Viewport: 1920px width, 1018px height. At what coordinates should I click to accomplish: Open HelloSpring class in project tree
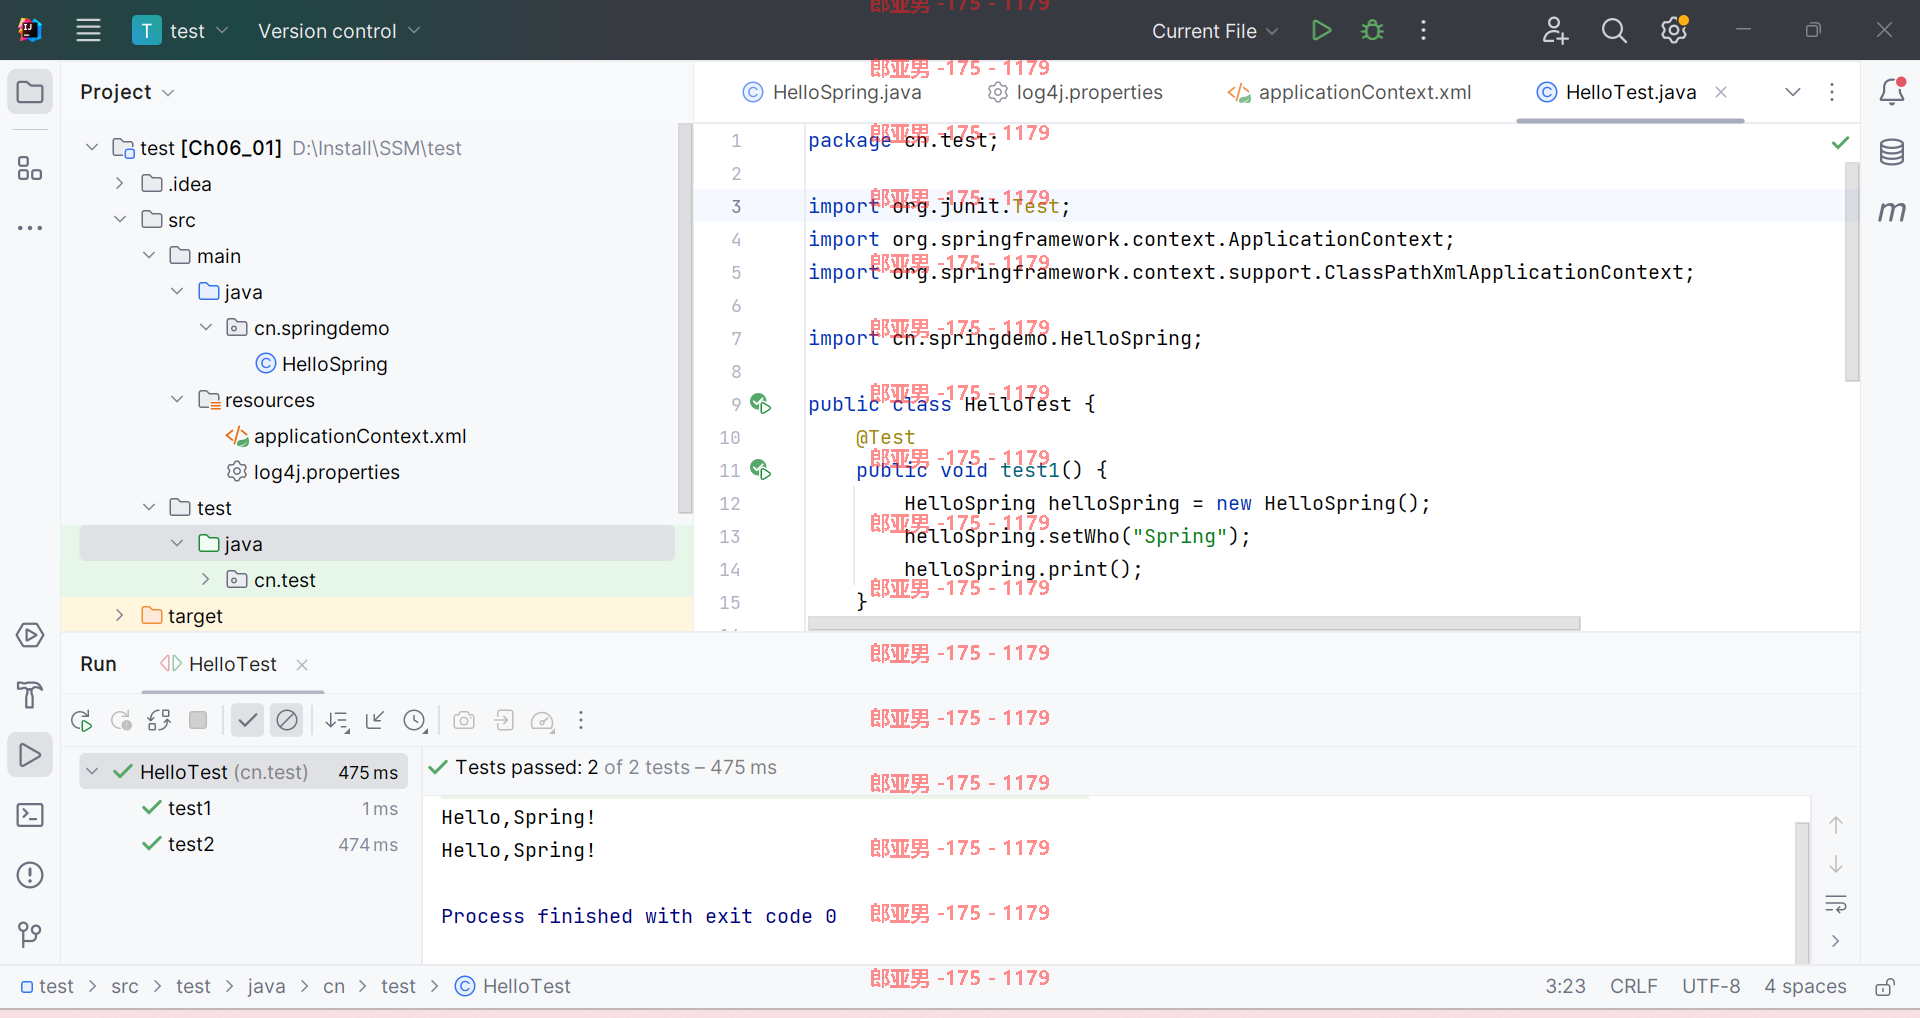[321, 364]
